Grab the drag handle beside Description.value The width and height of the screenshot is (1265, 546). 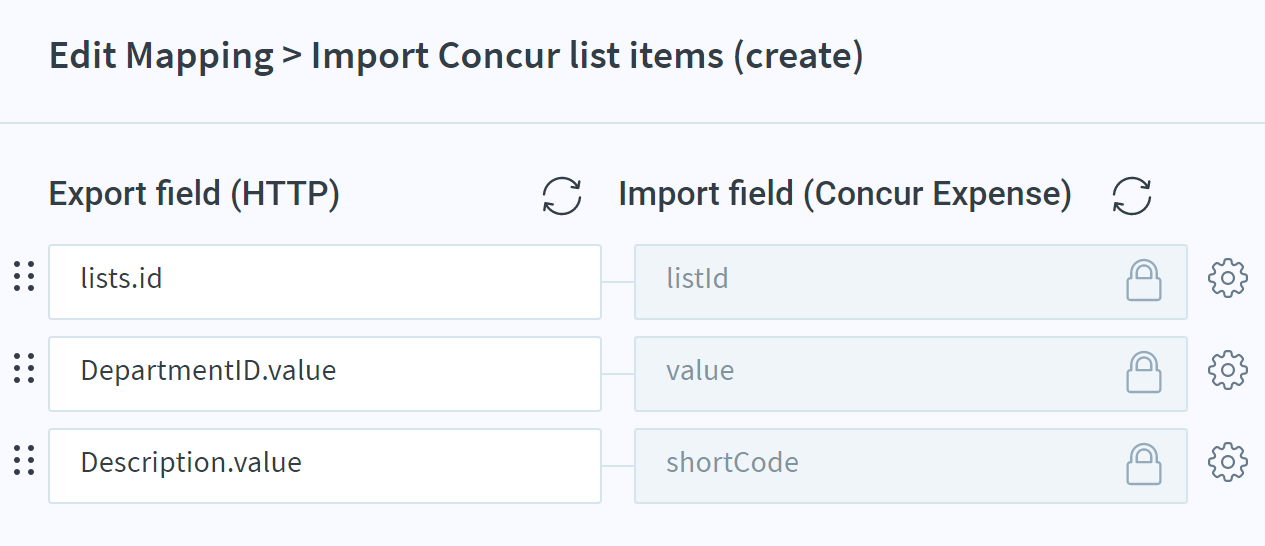[24, 461]
